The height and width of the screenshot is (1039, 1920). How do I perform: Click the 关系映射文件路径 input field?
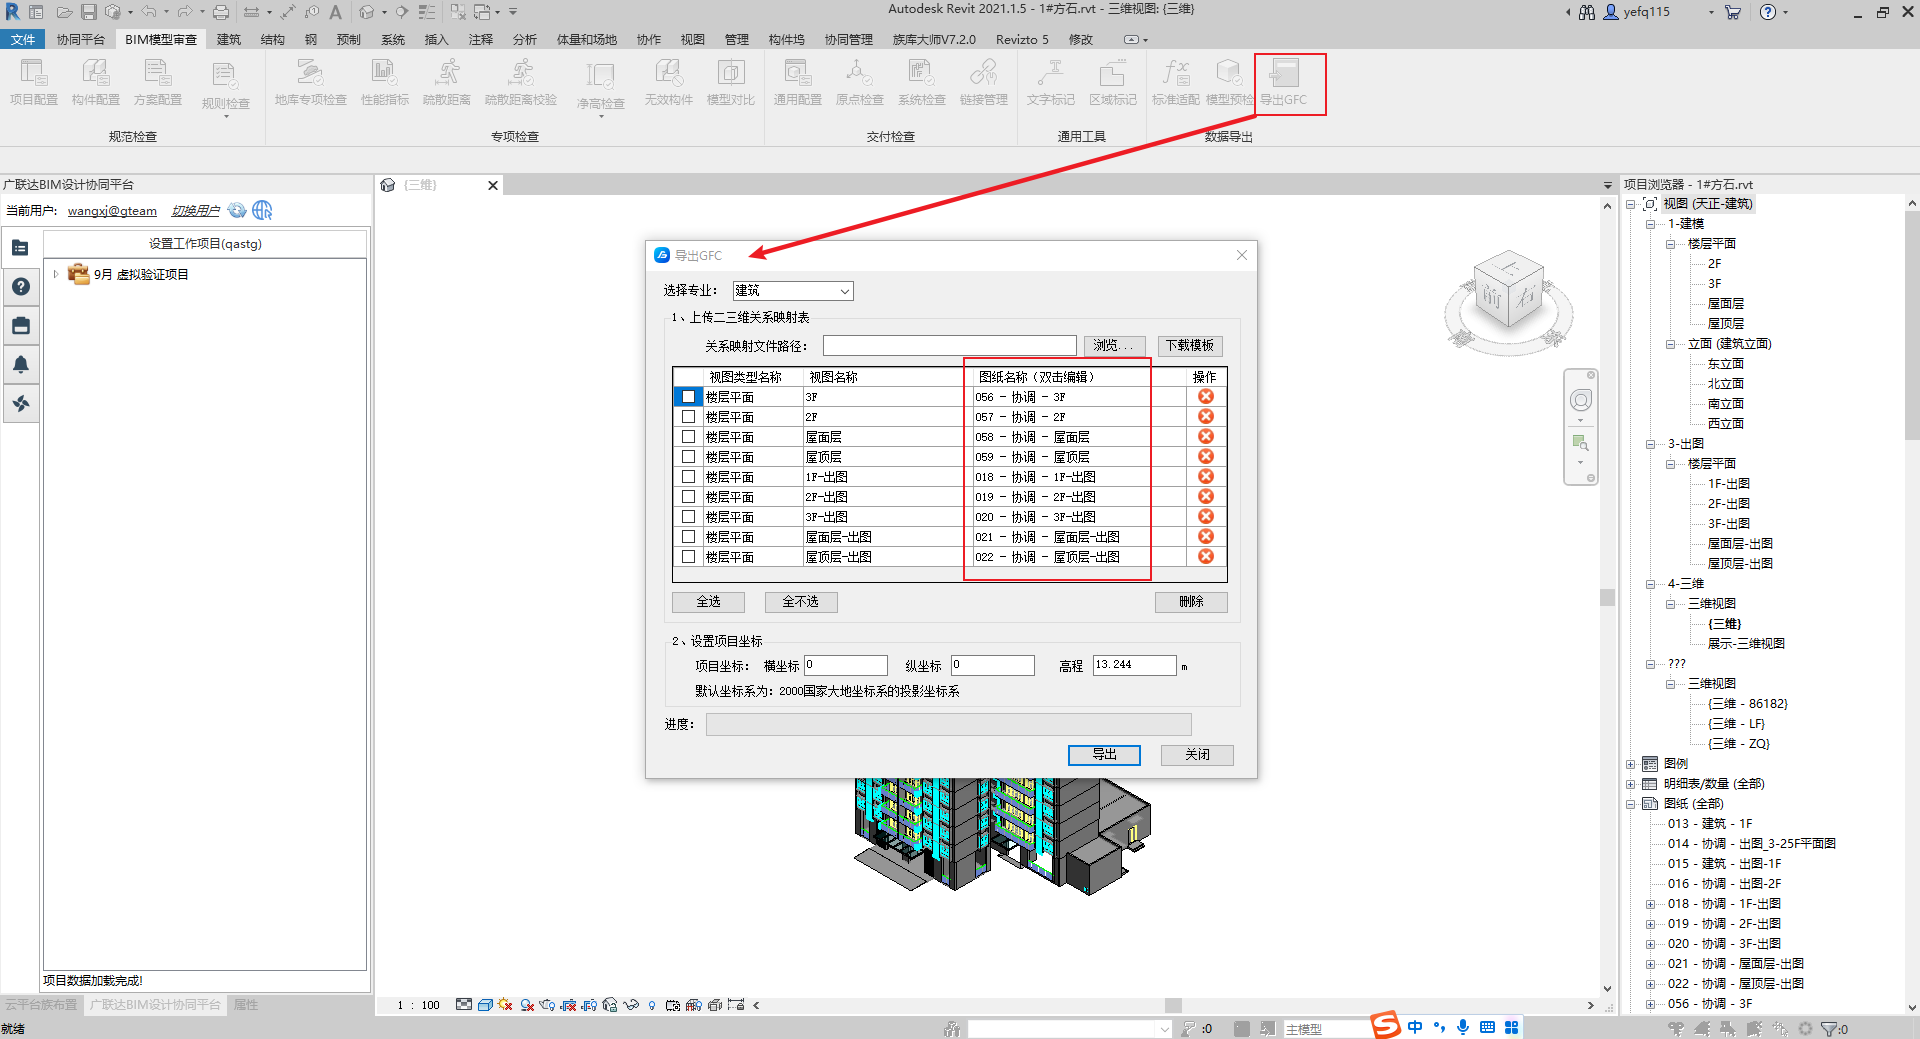click(950, 346)
